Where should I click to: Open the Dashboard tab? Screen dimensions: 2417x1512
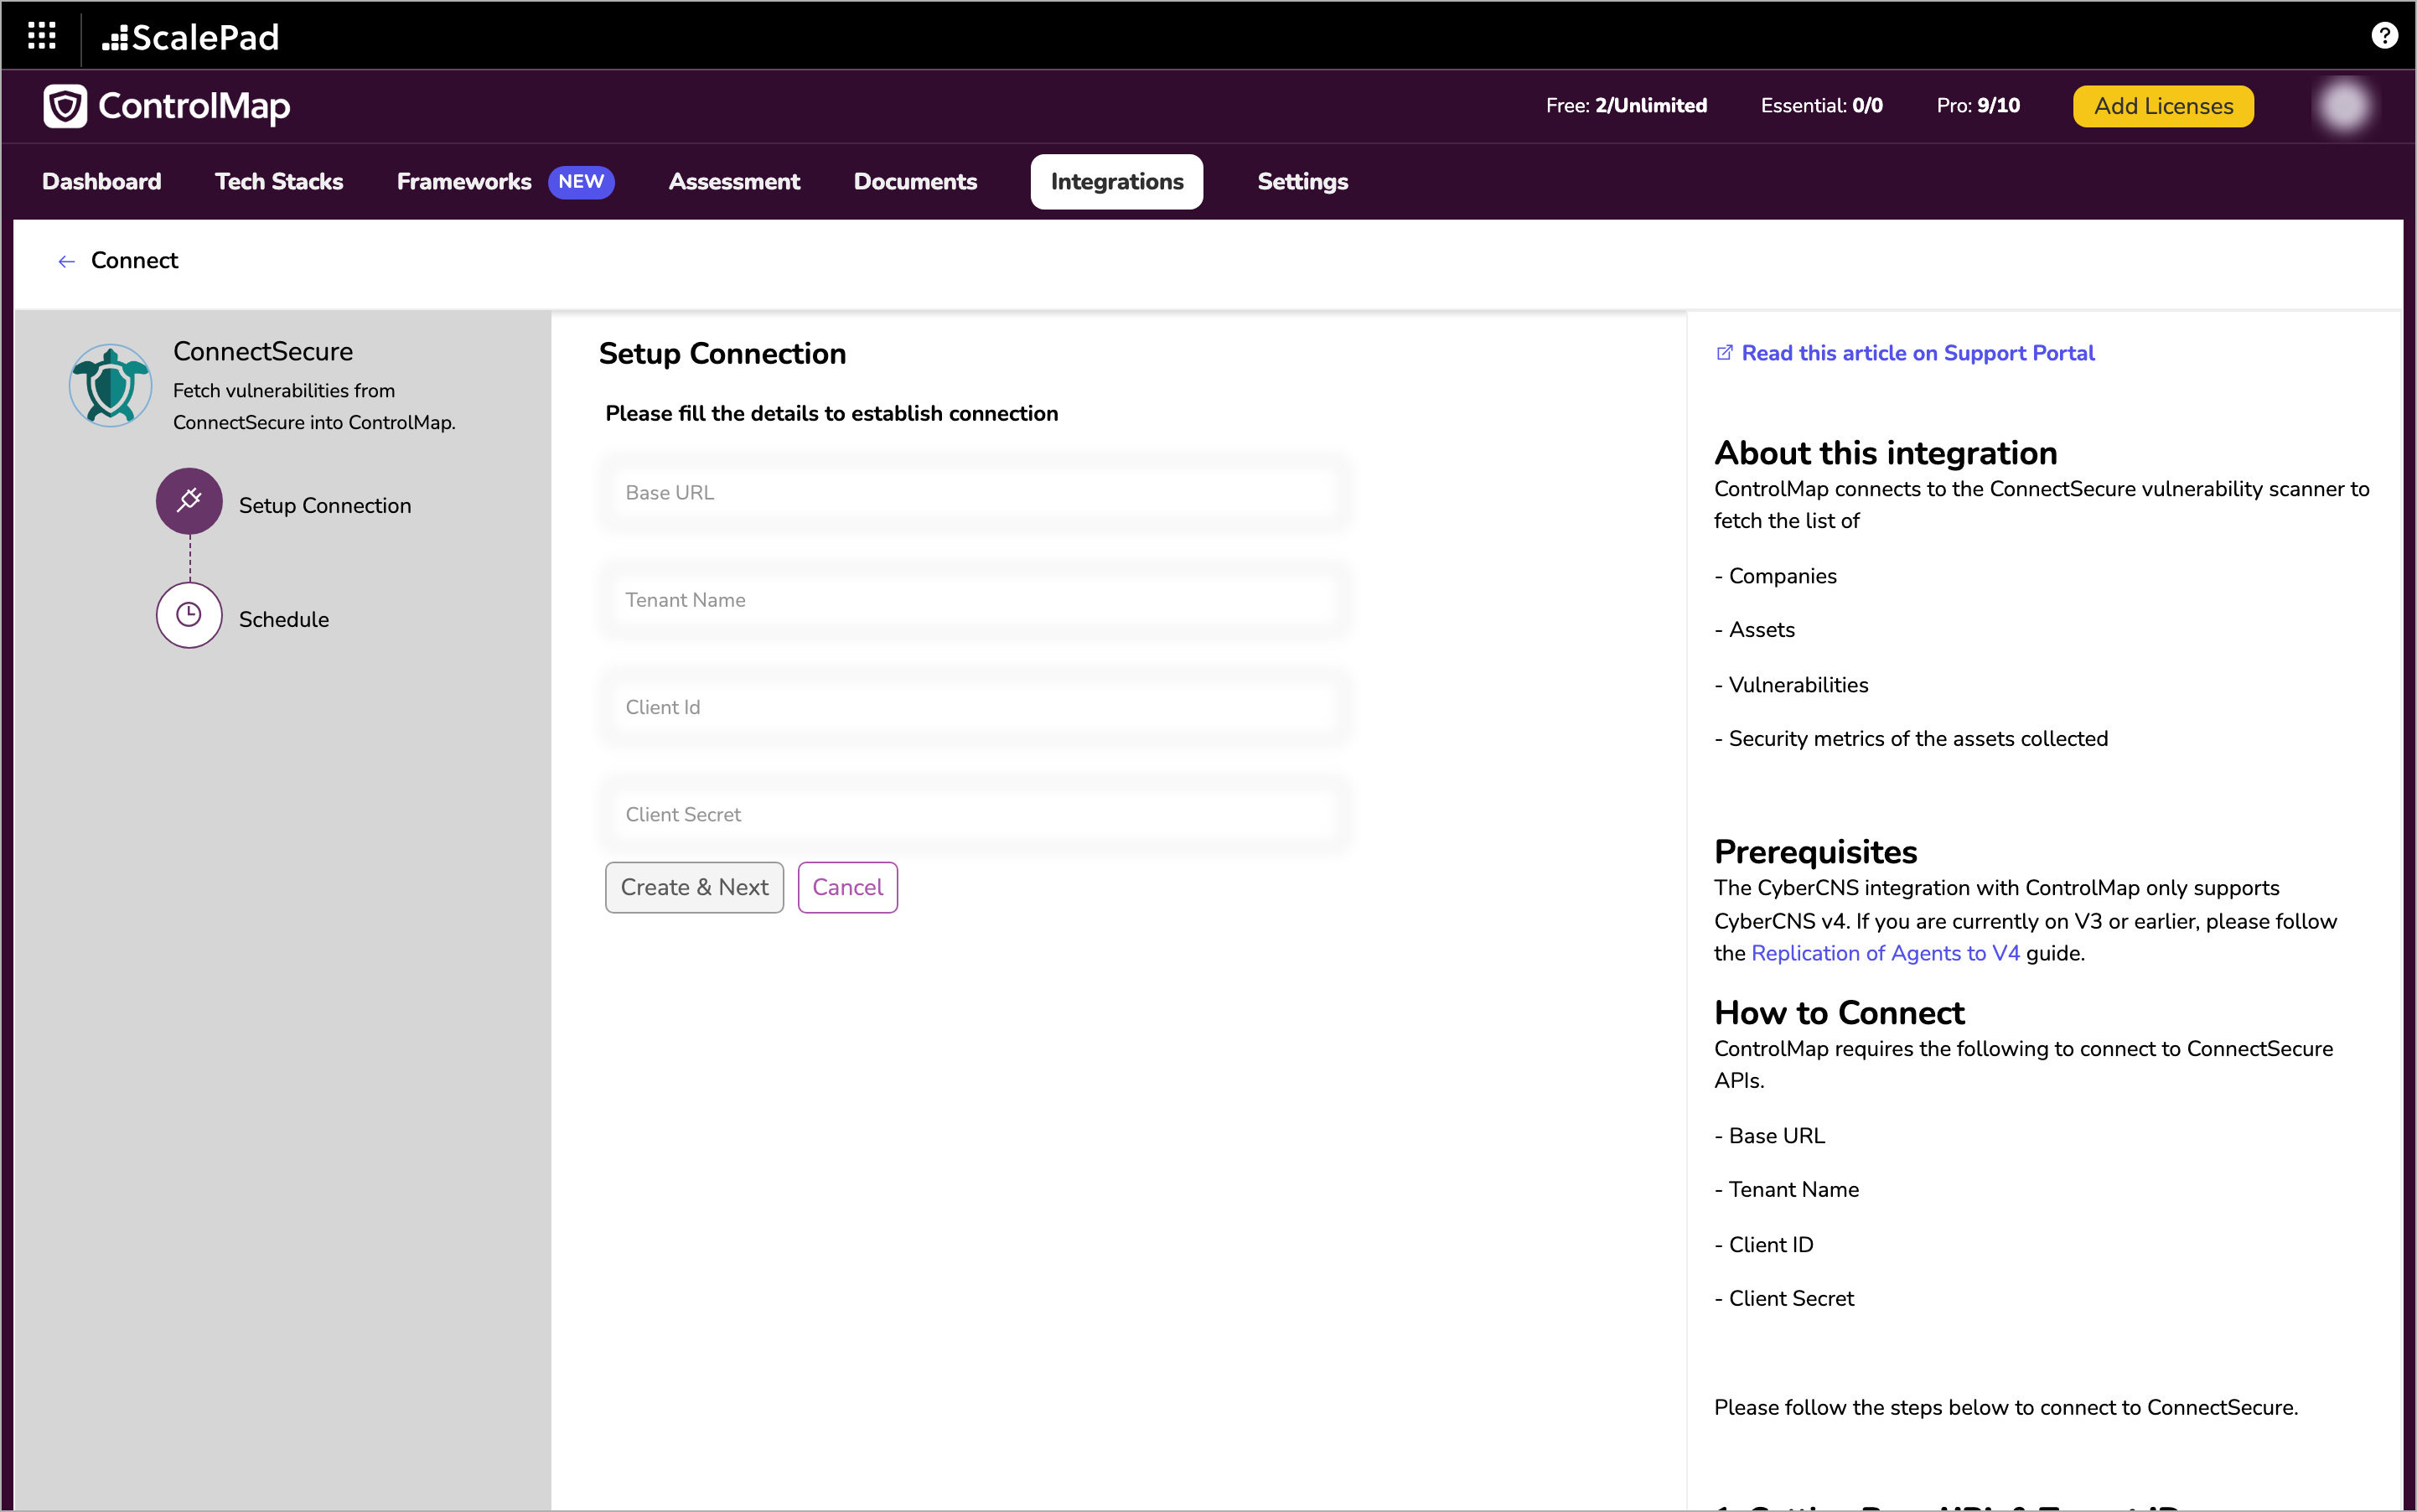point(102,182)
